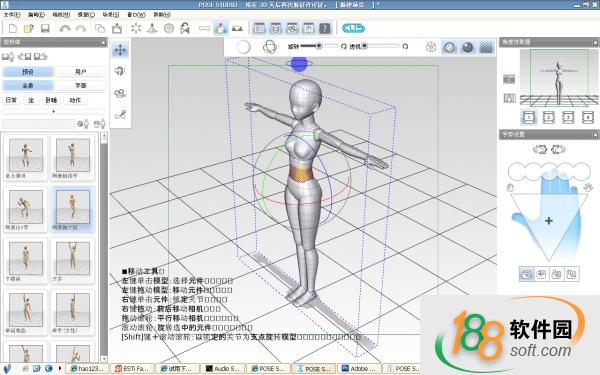Reset perspective with arrow after 透视 slider

coord(405,46)
